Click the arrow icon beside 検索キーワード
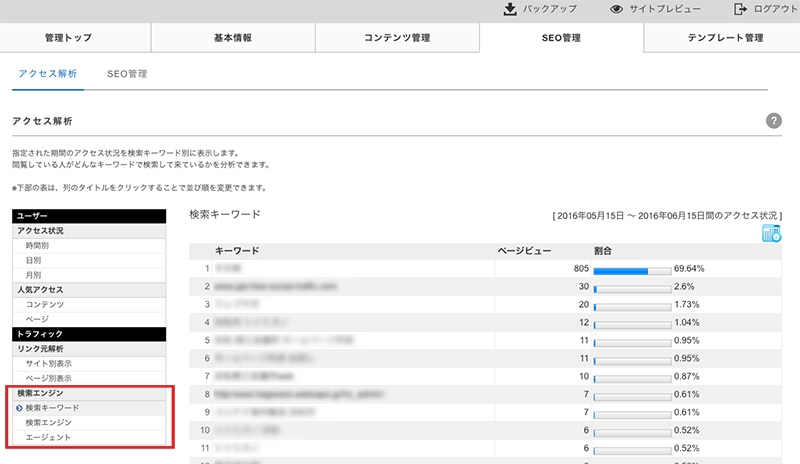Screen dimensions: 800x464 pyautogui.click(x=18, y=408)
